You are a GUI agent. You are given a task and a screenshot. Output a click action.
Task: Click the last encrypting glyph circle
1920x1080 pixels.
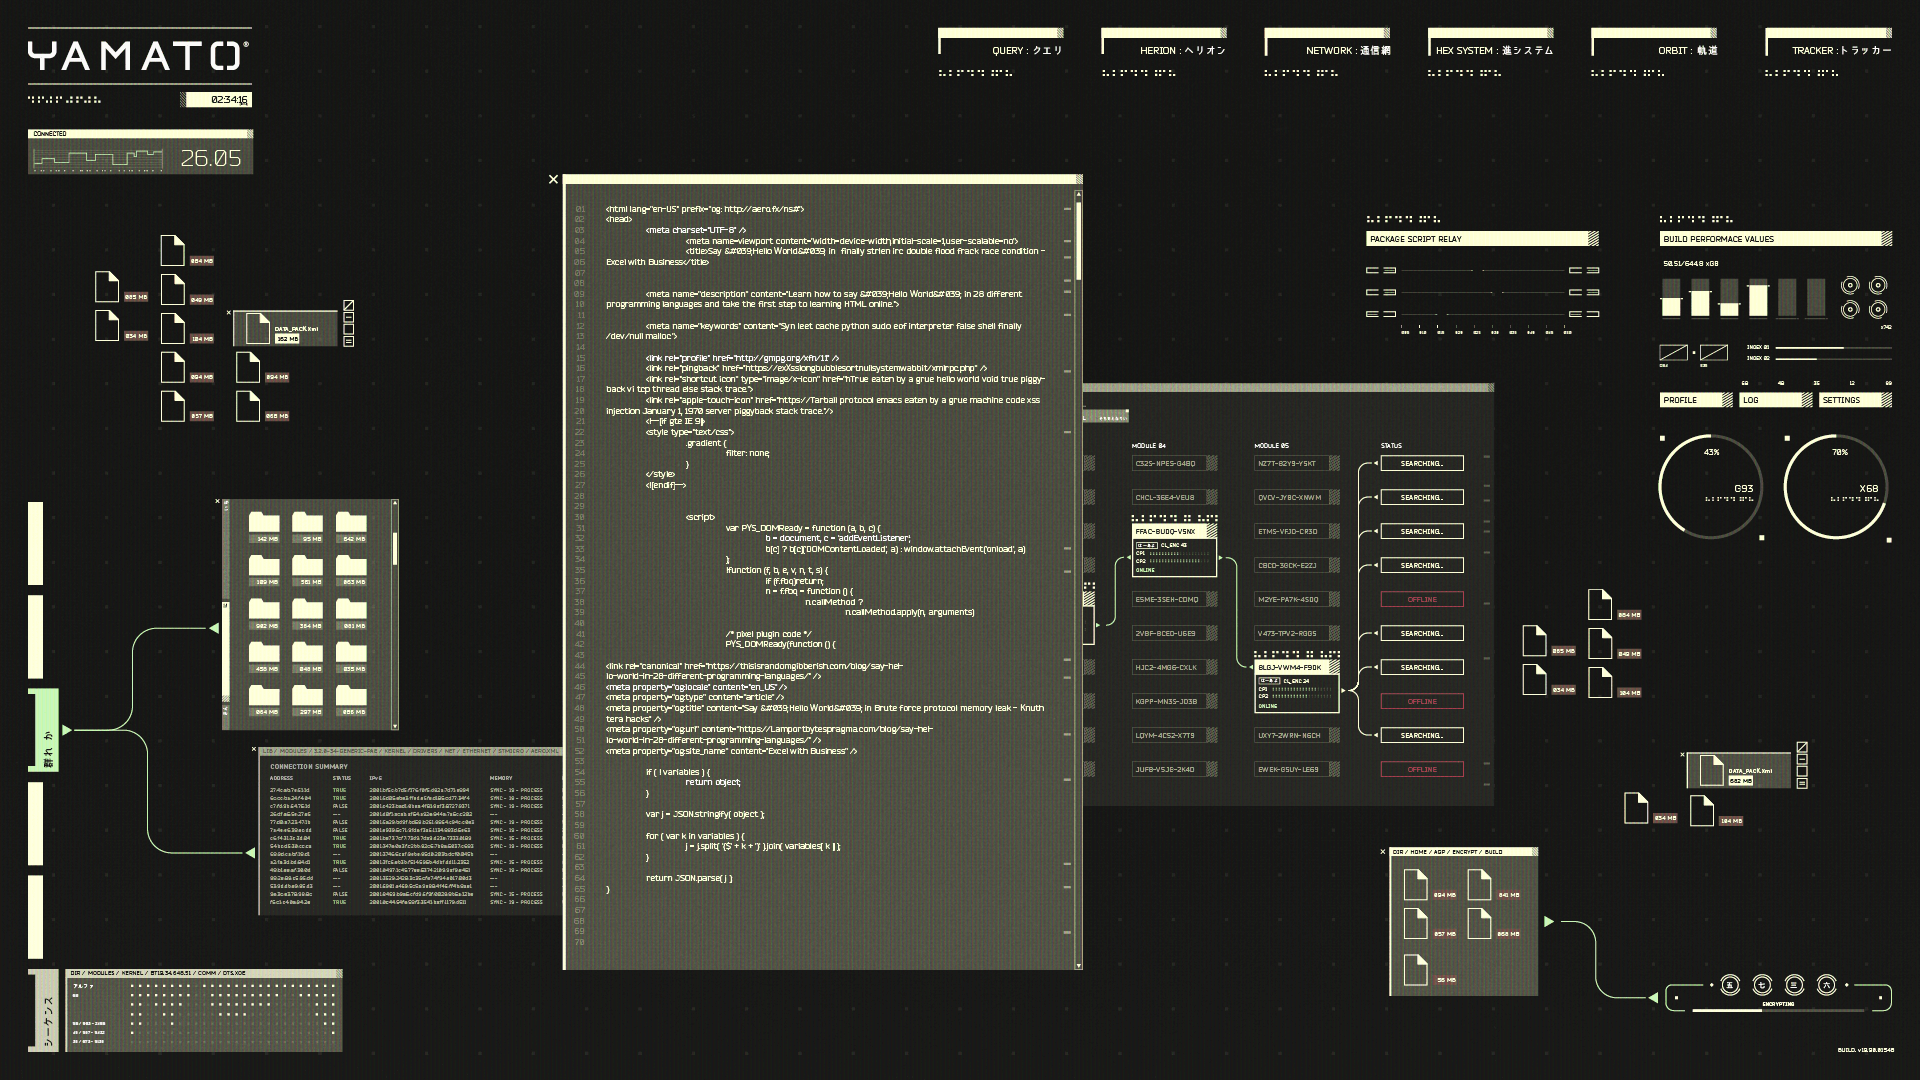[x=1827, y=985]
